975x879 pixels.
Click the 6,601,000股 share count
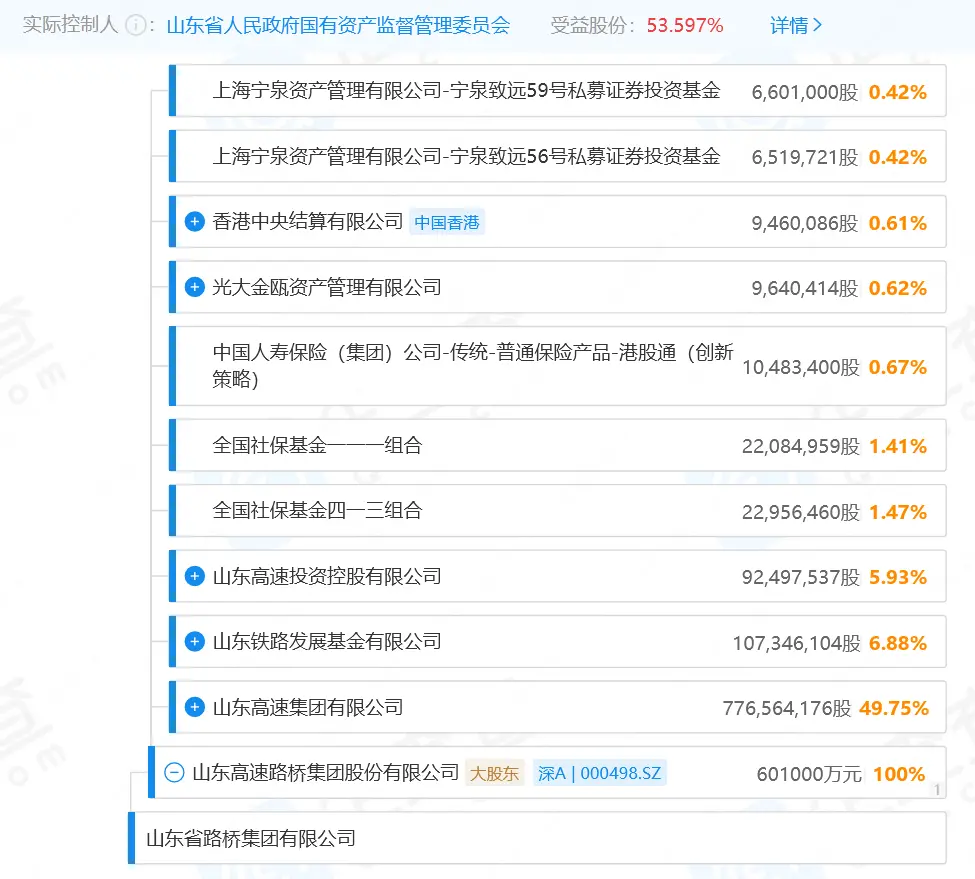point(805,92)
